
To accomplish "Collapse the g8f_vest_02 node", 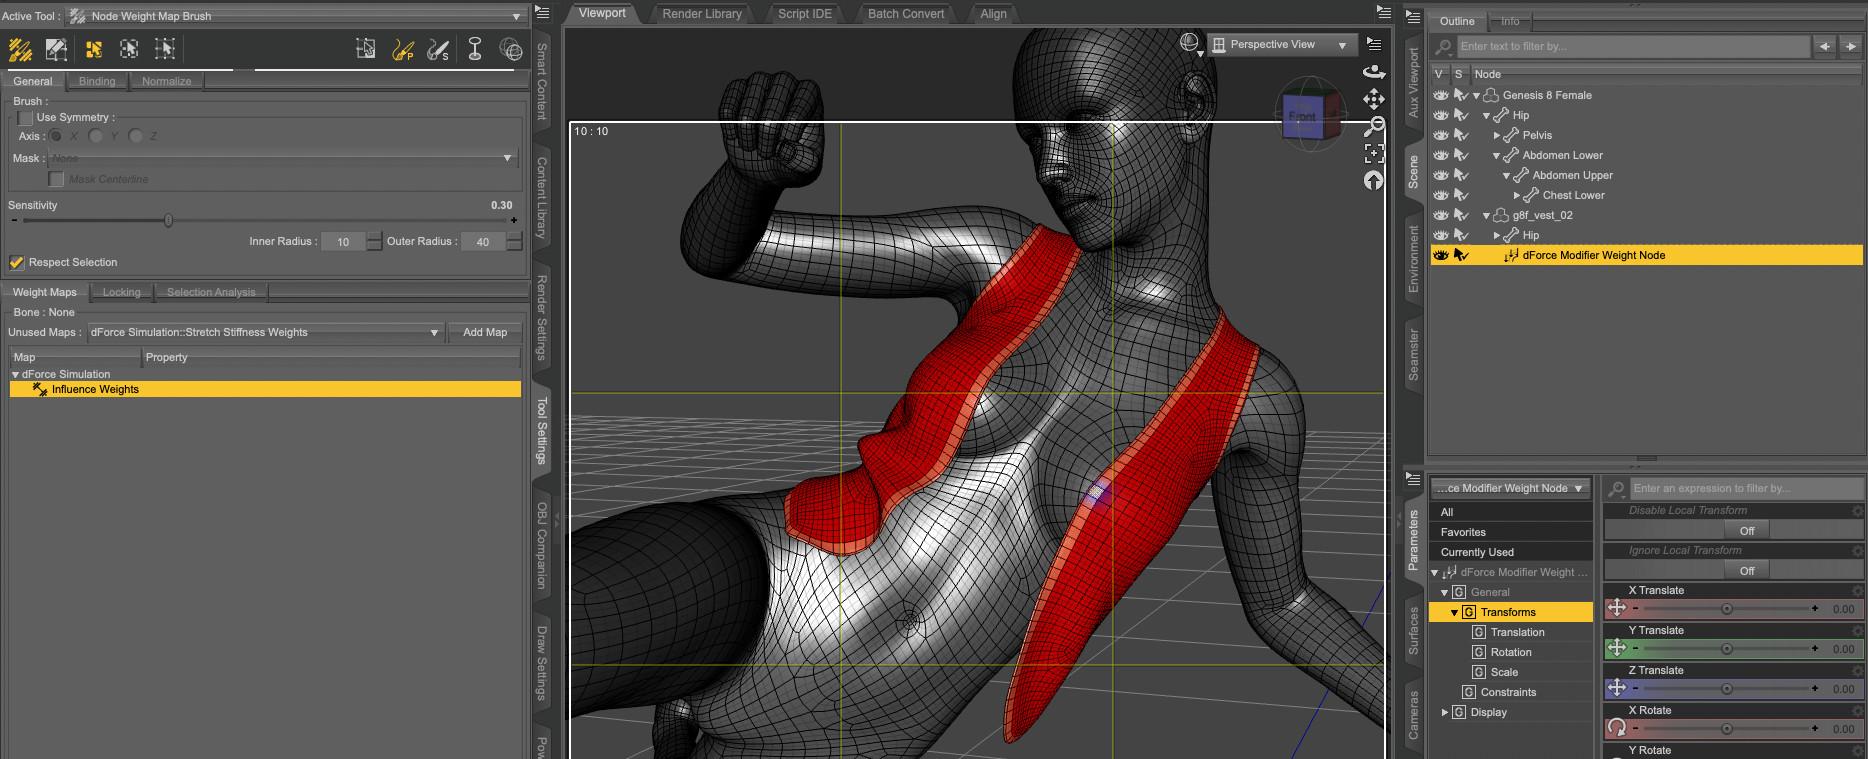I will 1486,216.
